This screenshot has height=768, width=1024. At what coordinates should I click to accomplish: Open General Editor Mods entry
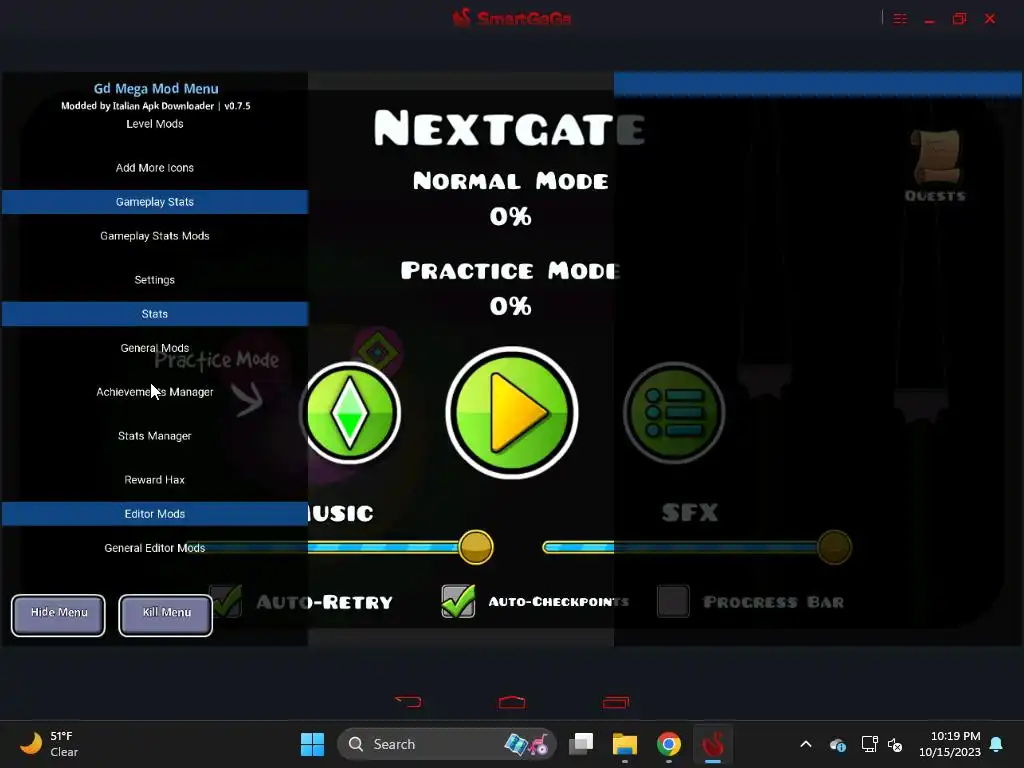(x=155, y=548)
